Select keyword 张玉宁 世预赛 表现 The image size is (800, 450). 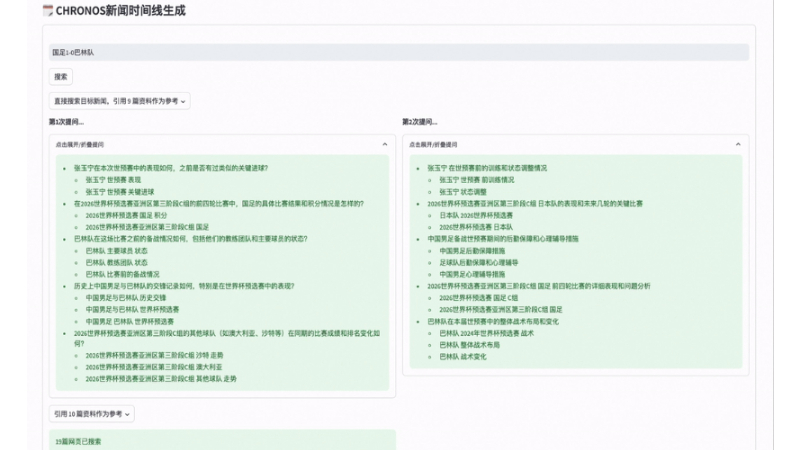(113, 180)
